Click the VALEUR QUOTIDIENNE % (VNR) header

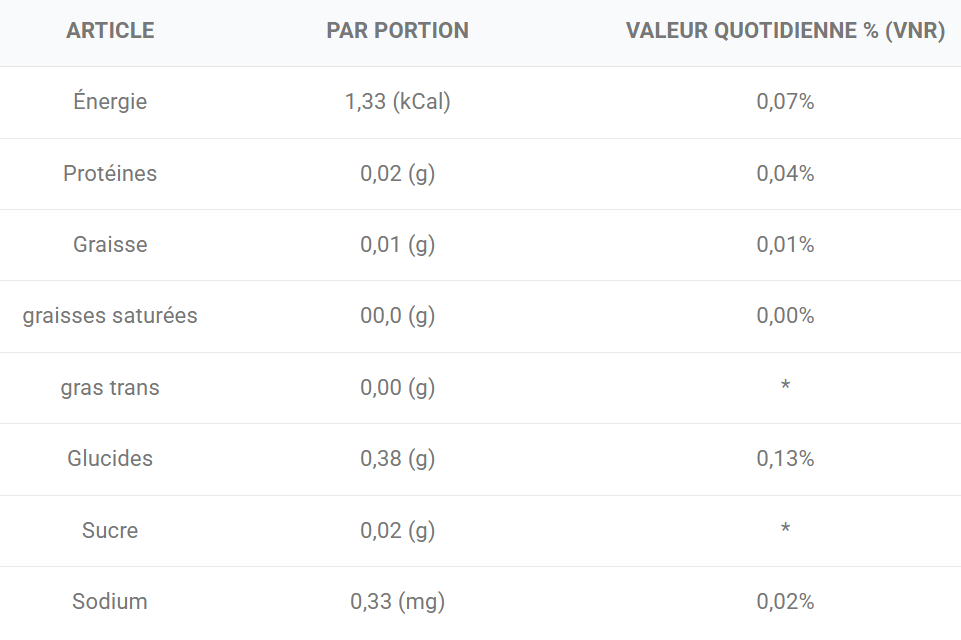coord(785,31)
